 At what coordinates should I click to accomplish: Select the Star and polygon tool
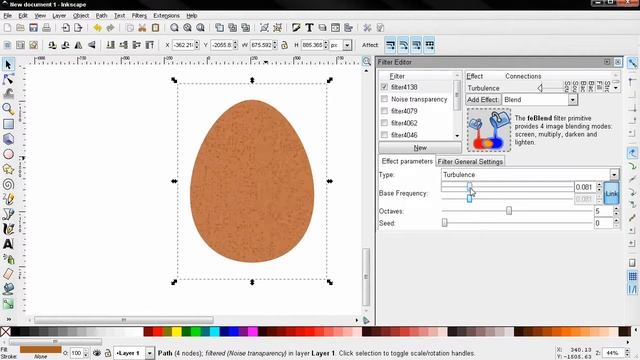(x=8, y=169)
